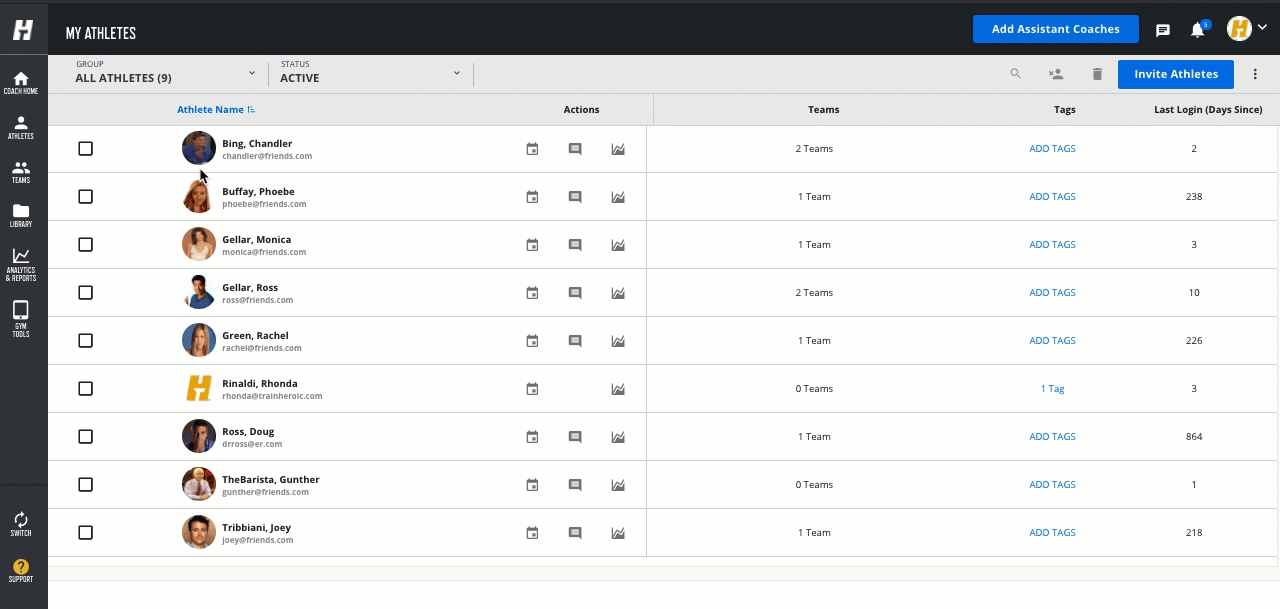Open the TrainHeroic logo home icon
1280x609 pixels.
click(x=23, y=30)
